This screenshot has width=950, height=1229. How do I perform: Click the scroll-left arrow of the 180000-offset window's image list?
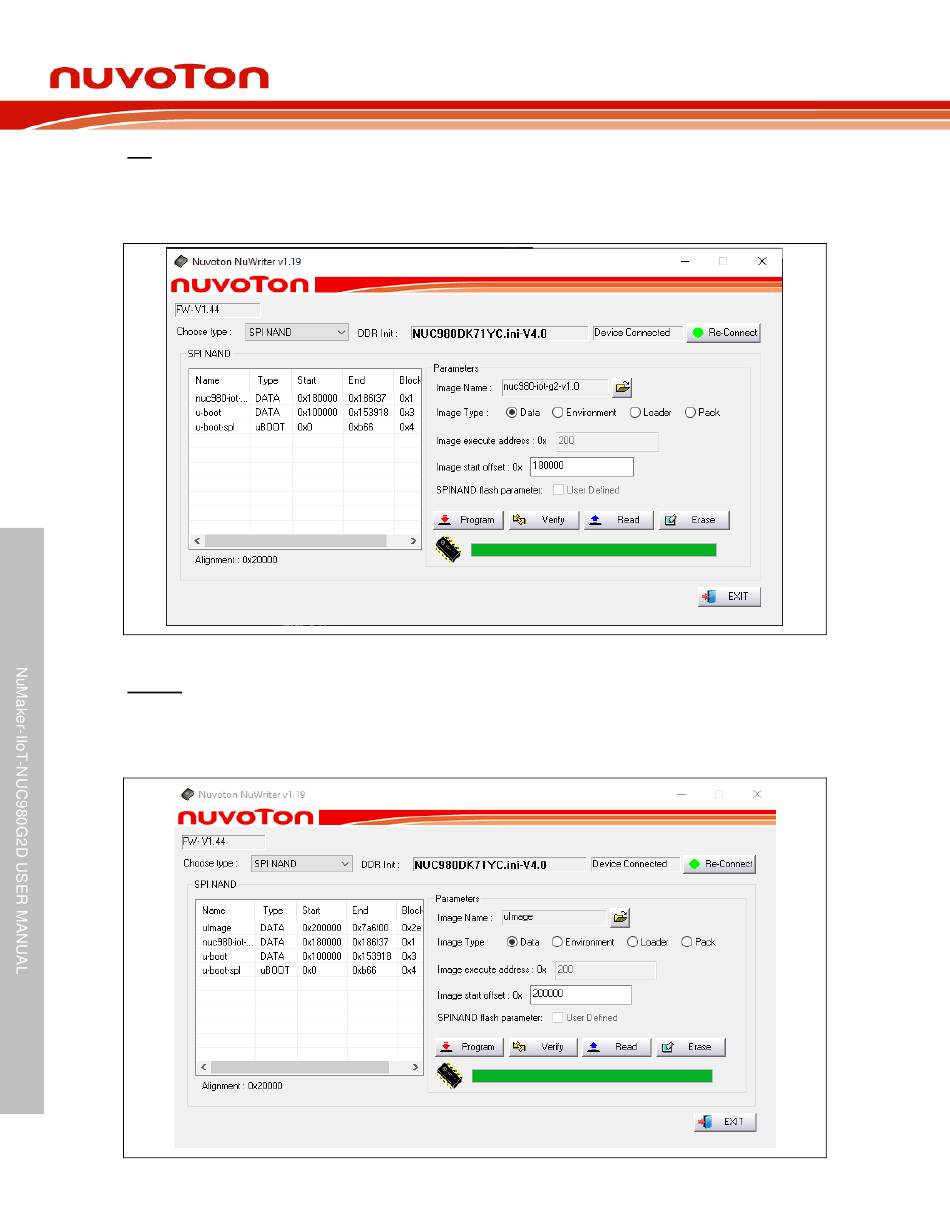click(x=197, y=541)
